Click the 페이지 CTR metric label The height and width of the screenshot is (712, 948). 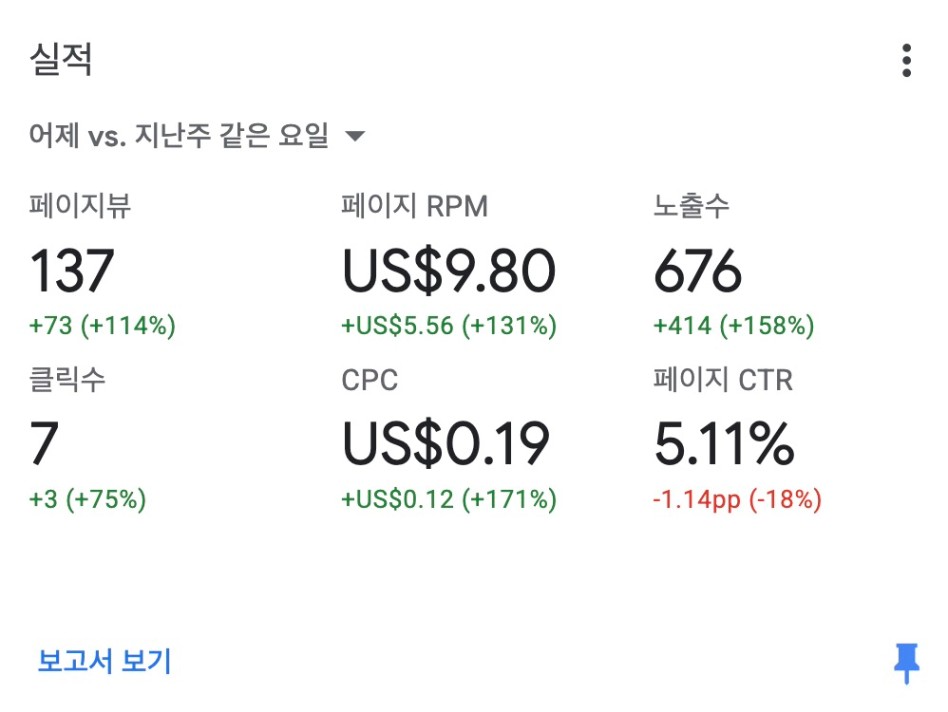click(x=723, y=380)
